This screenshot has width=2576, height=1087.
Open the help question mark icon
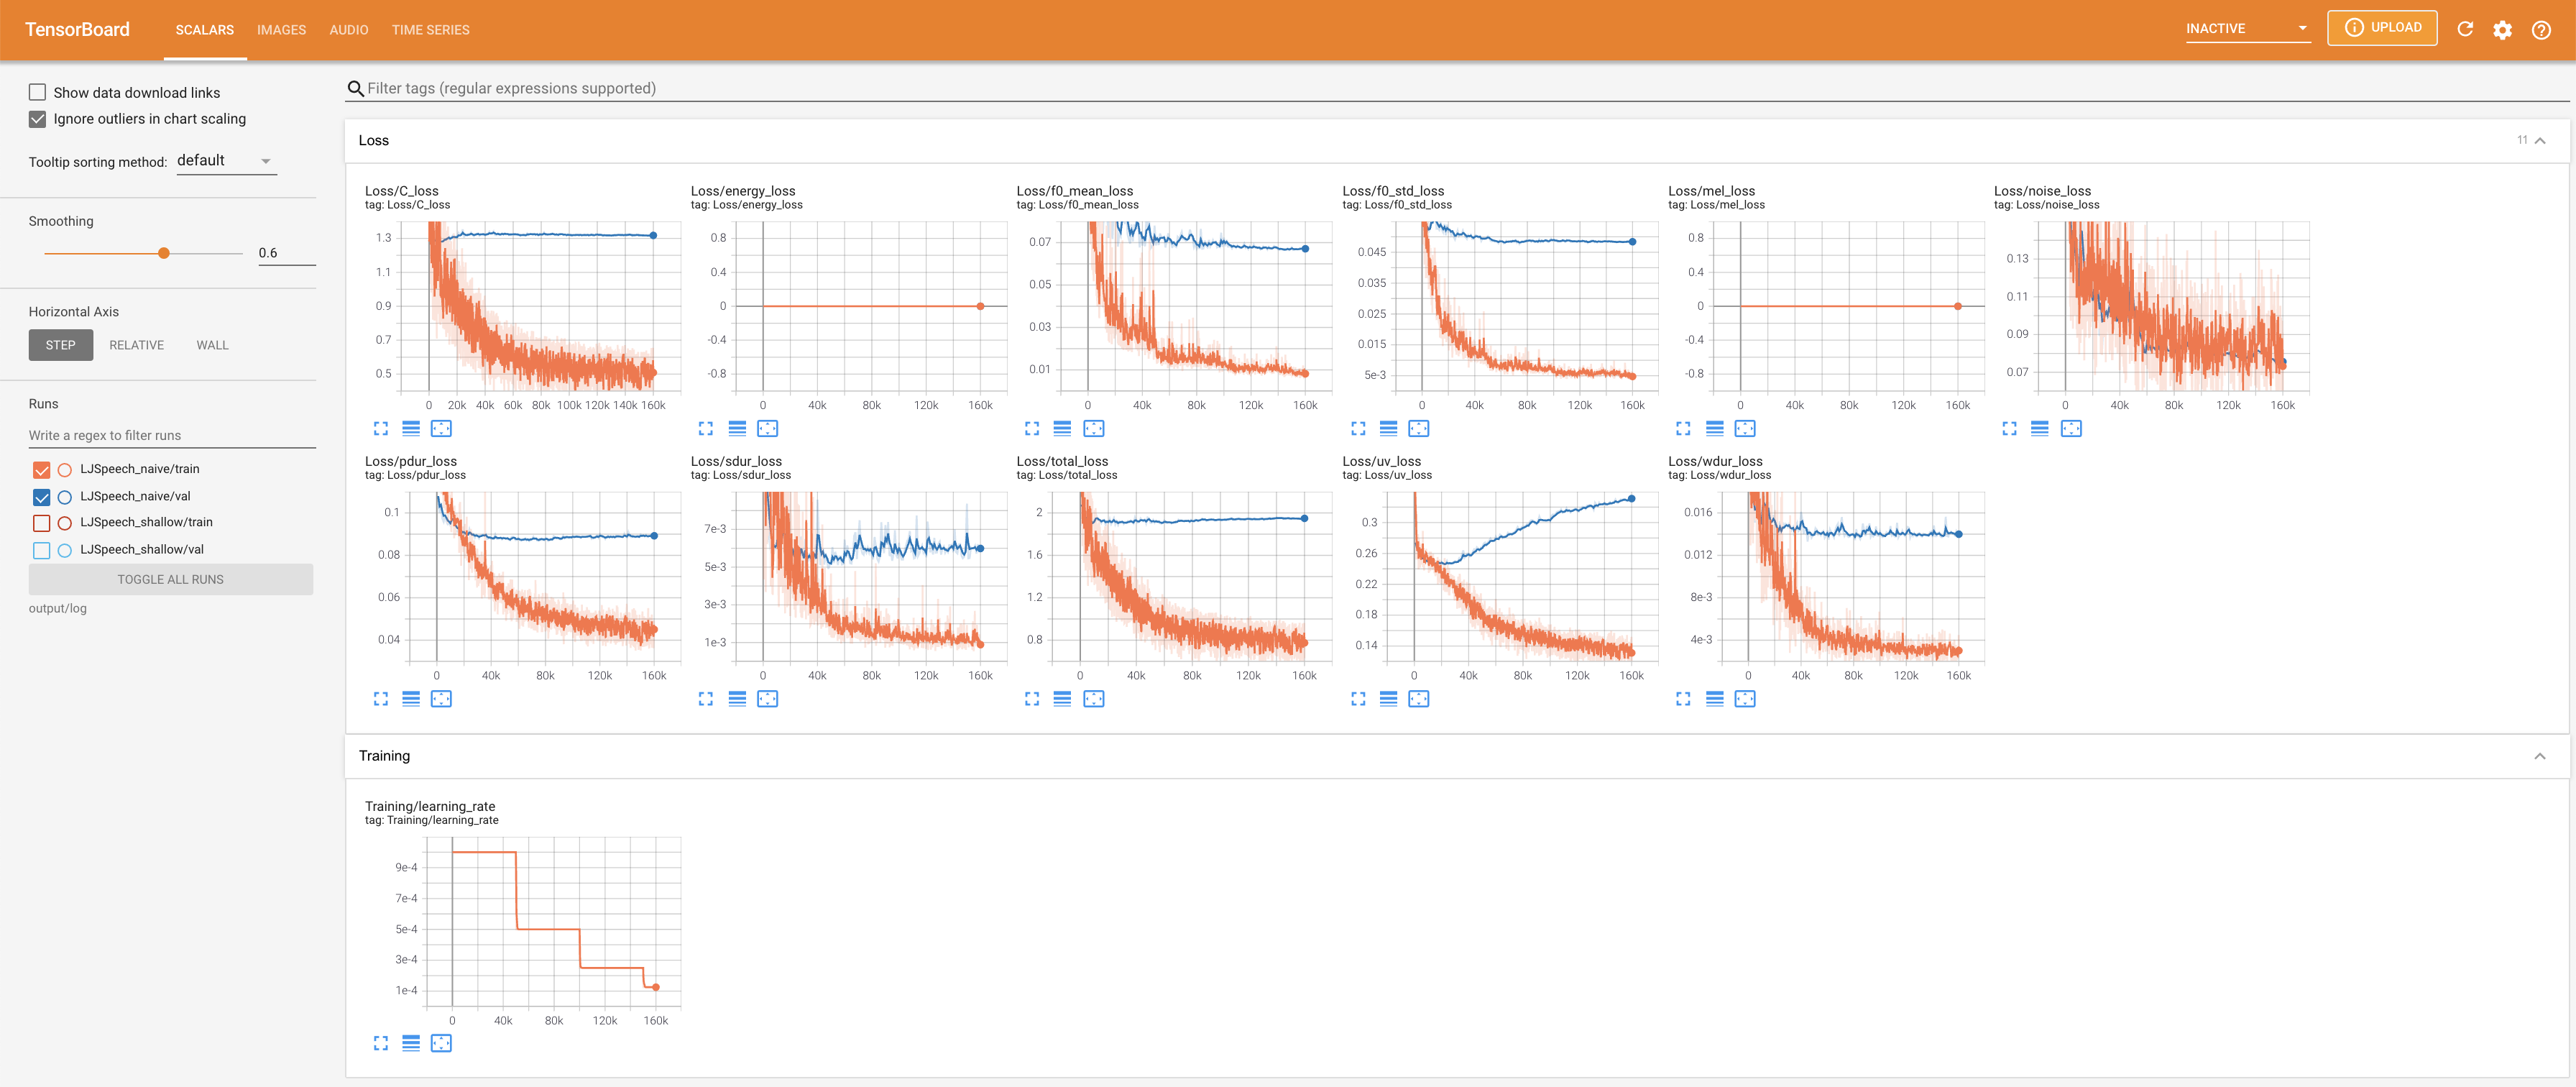tap(2540, 29)
